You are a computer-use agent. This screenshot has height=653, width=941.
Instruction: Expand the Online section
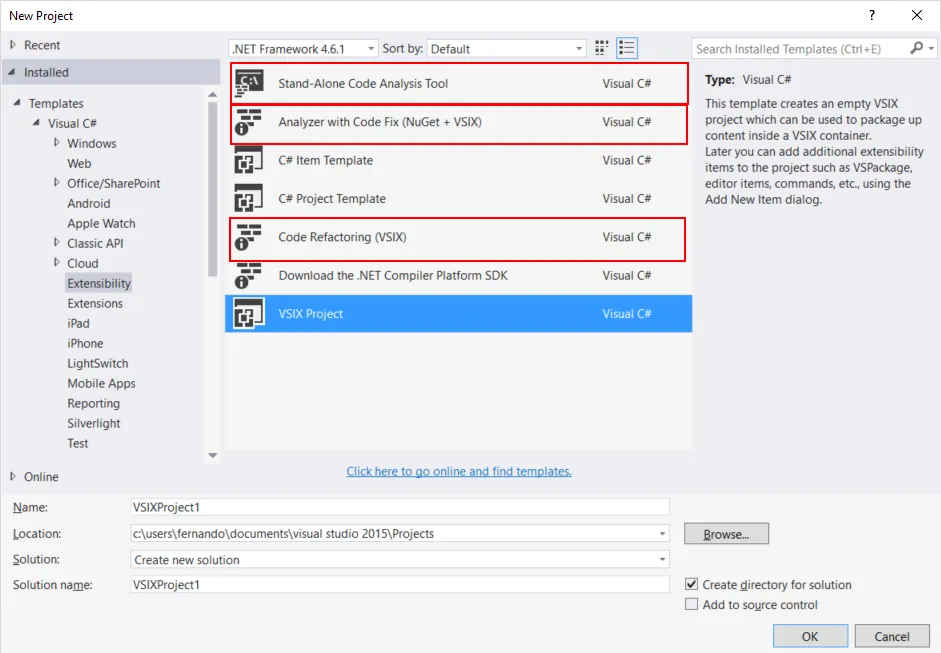pos(13,477)
